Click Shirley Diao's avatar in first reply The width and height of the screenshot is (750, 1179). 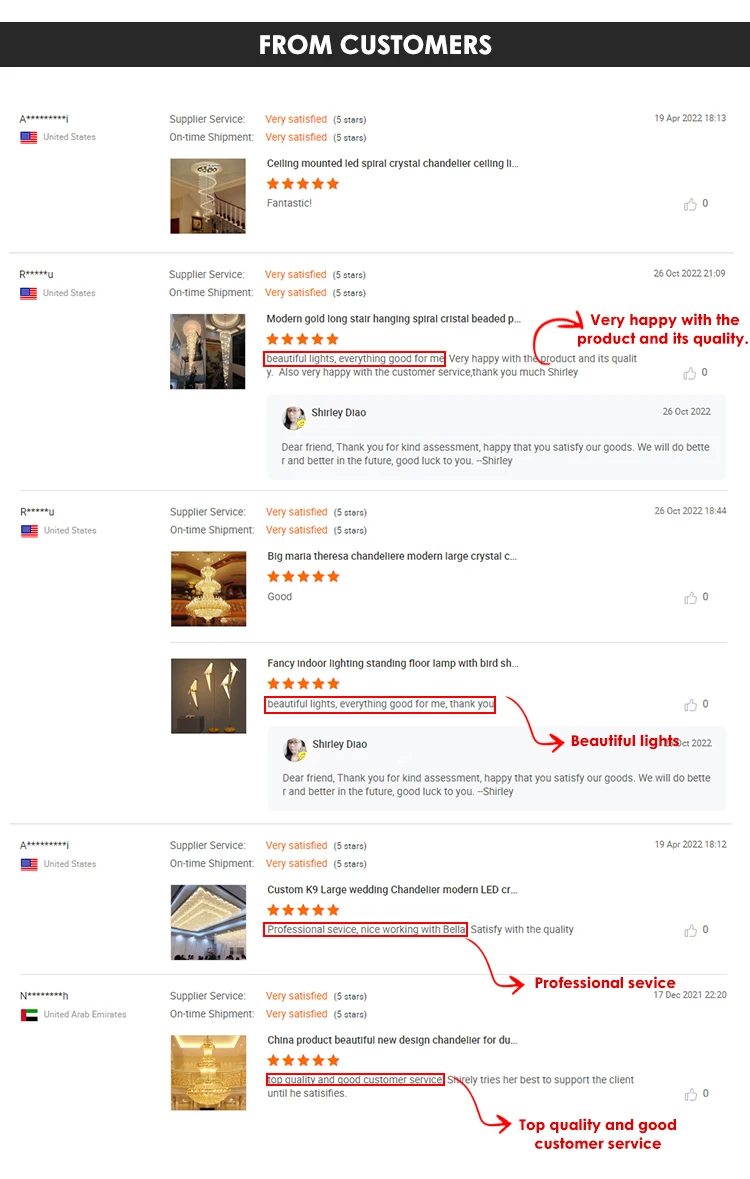[x=293, y=417]
